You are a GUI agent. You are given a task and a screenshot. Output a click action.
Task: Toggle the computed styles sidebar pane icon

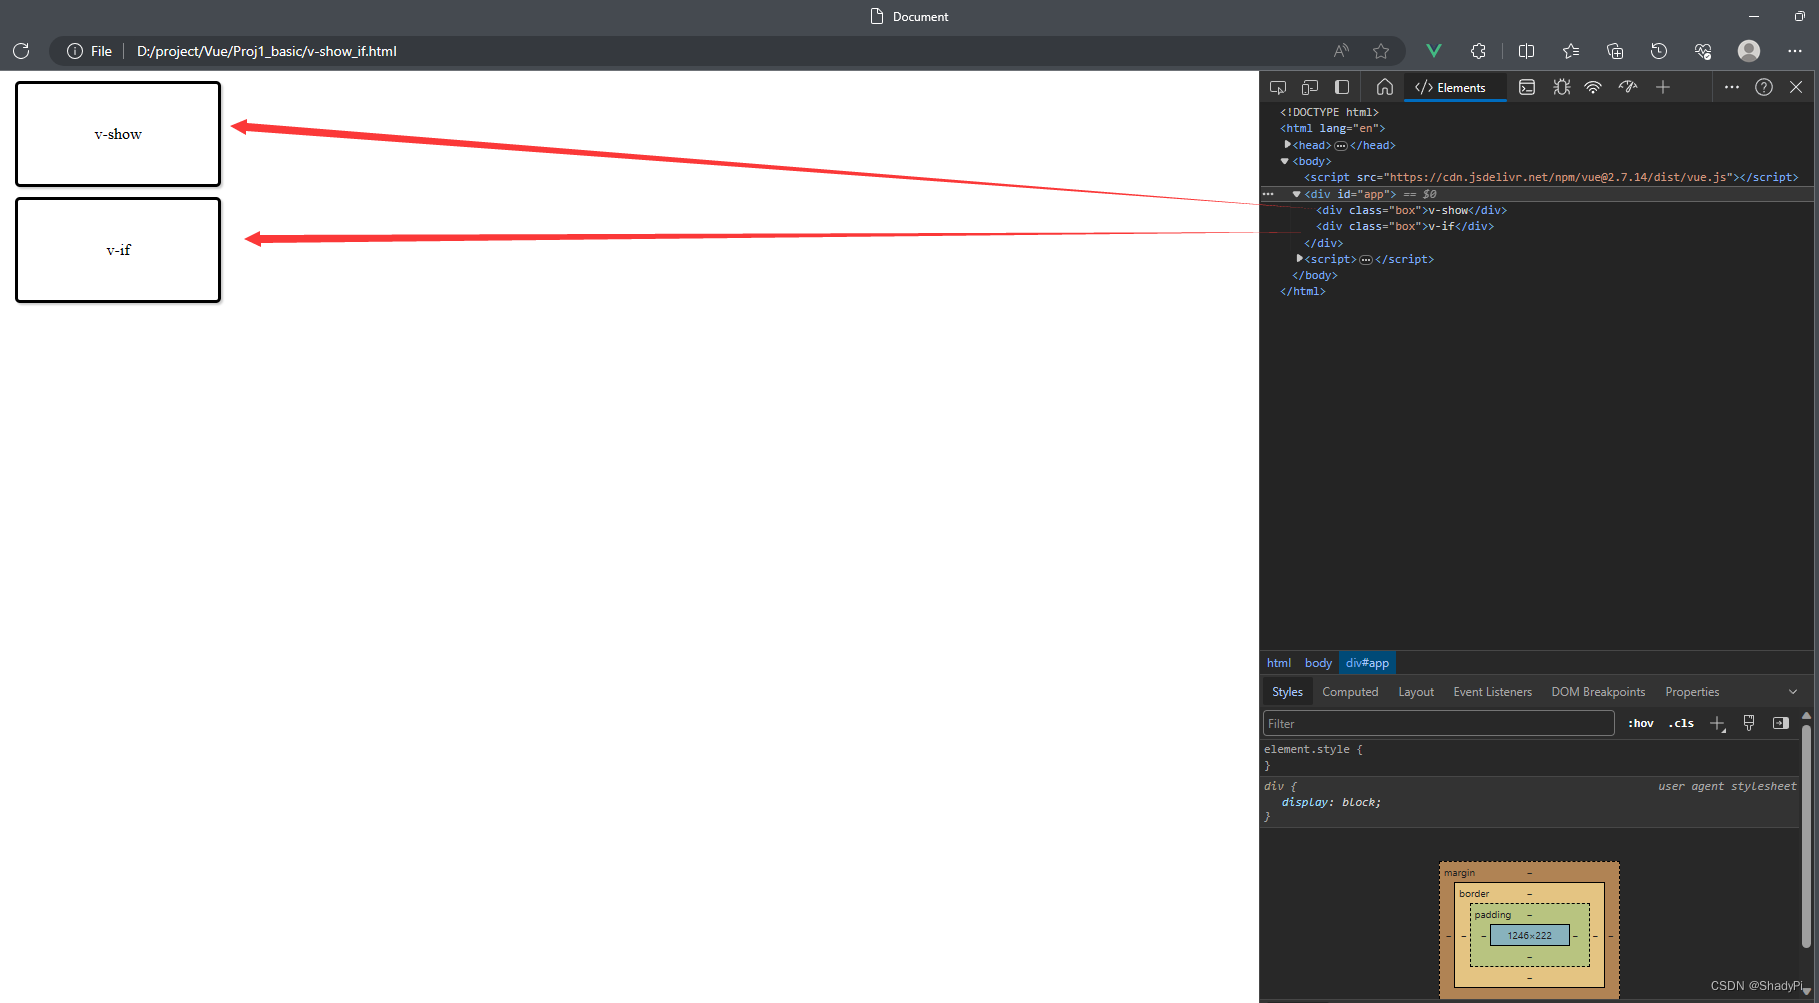tap(1781, 723)
